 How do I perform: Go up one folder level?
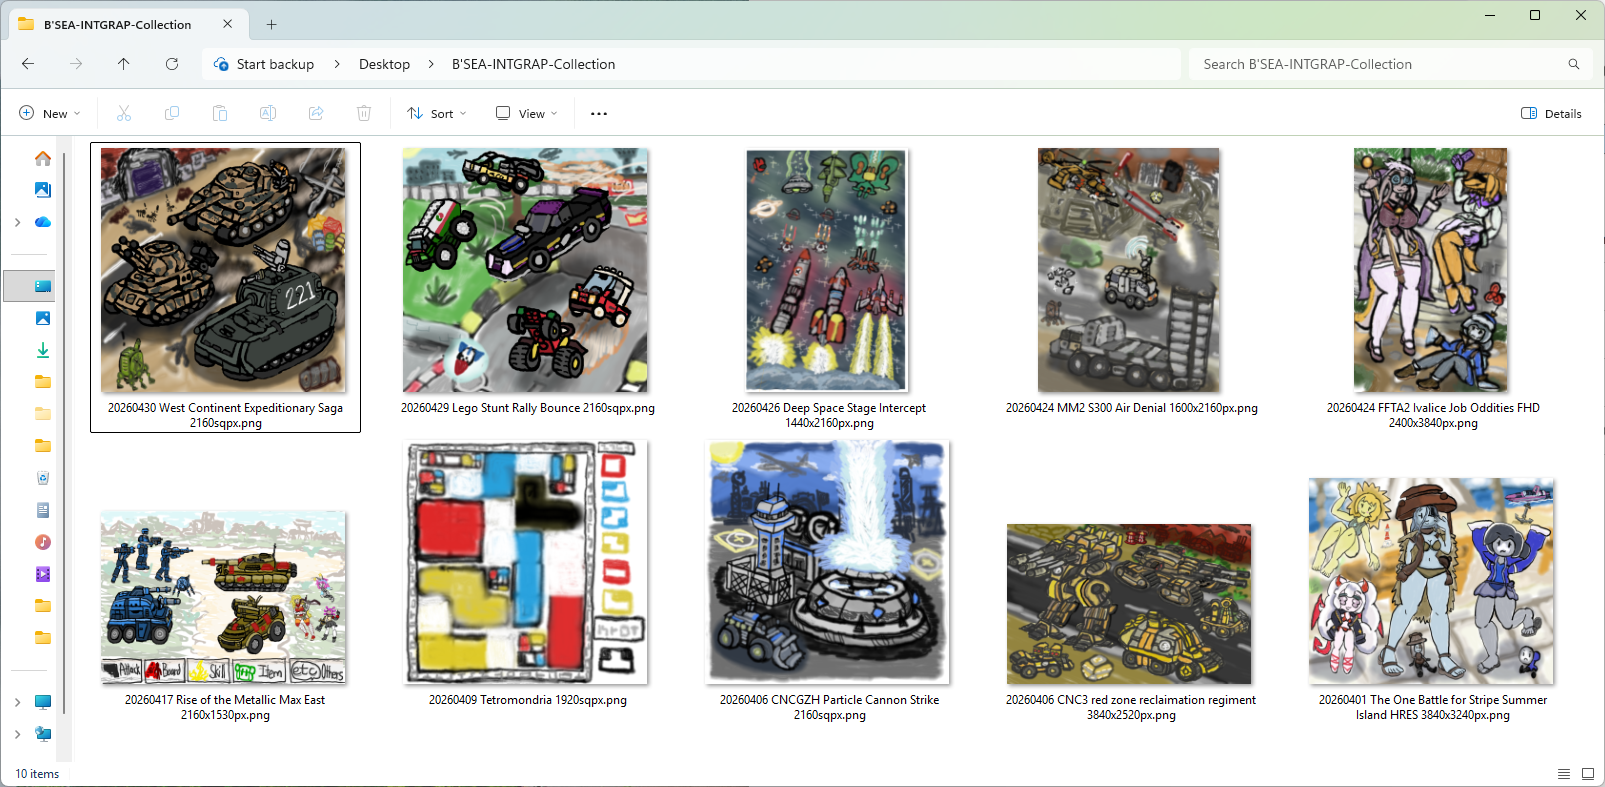[124, 64]
